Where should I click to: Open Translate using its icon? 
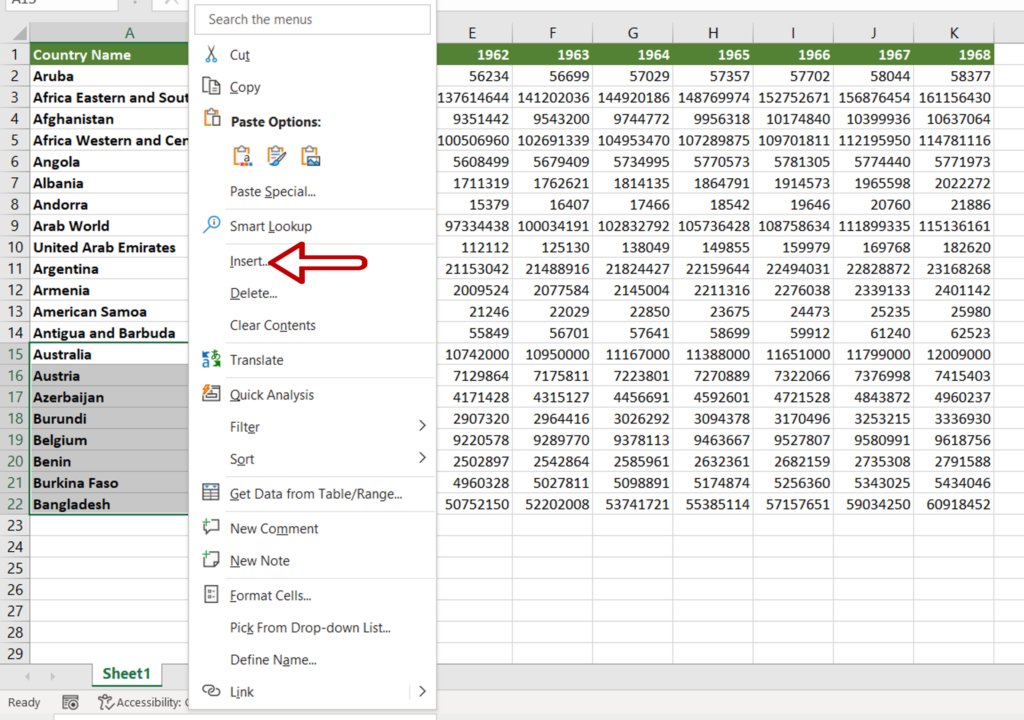click(213, 360)
